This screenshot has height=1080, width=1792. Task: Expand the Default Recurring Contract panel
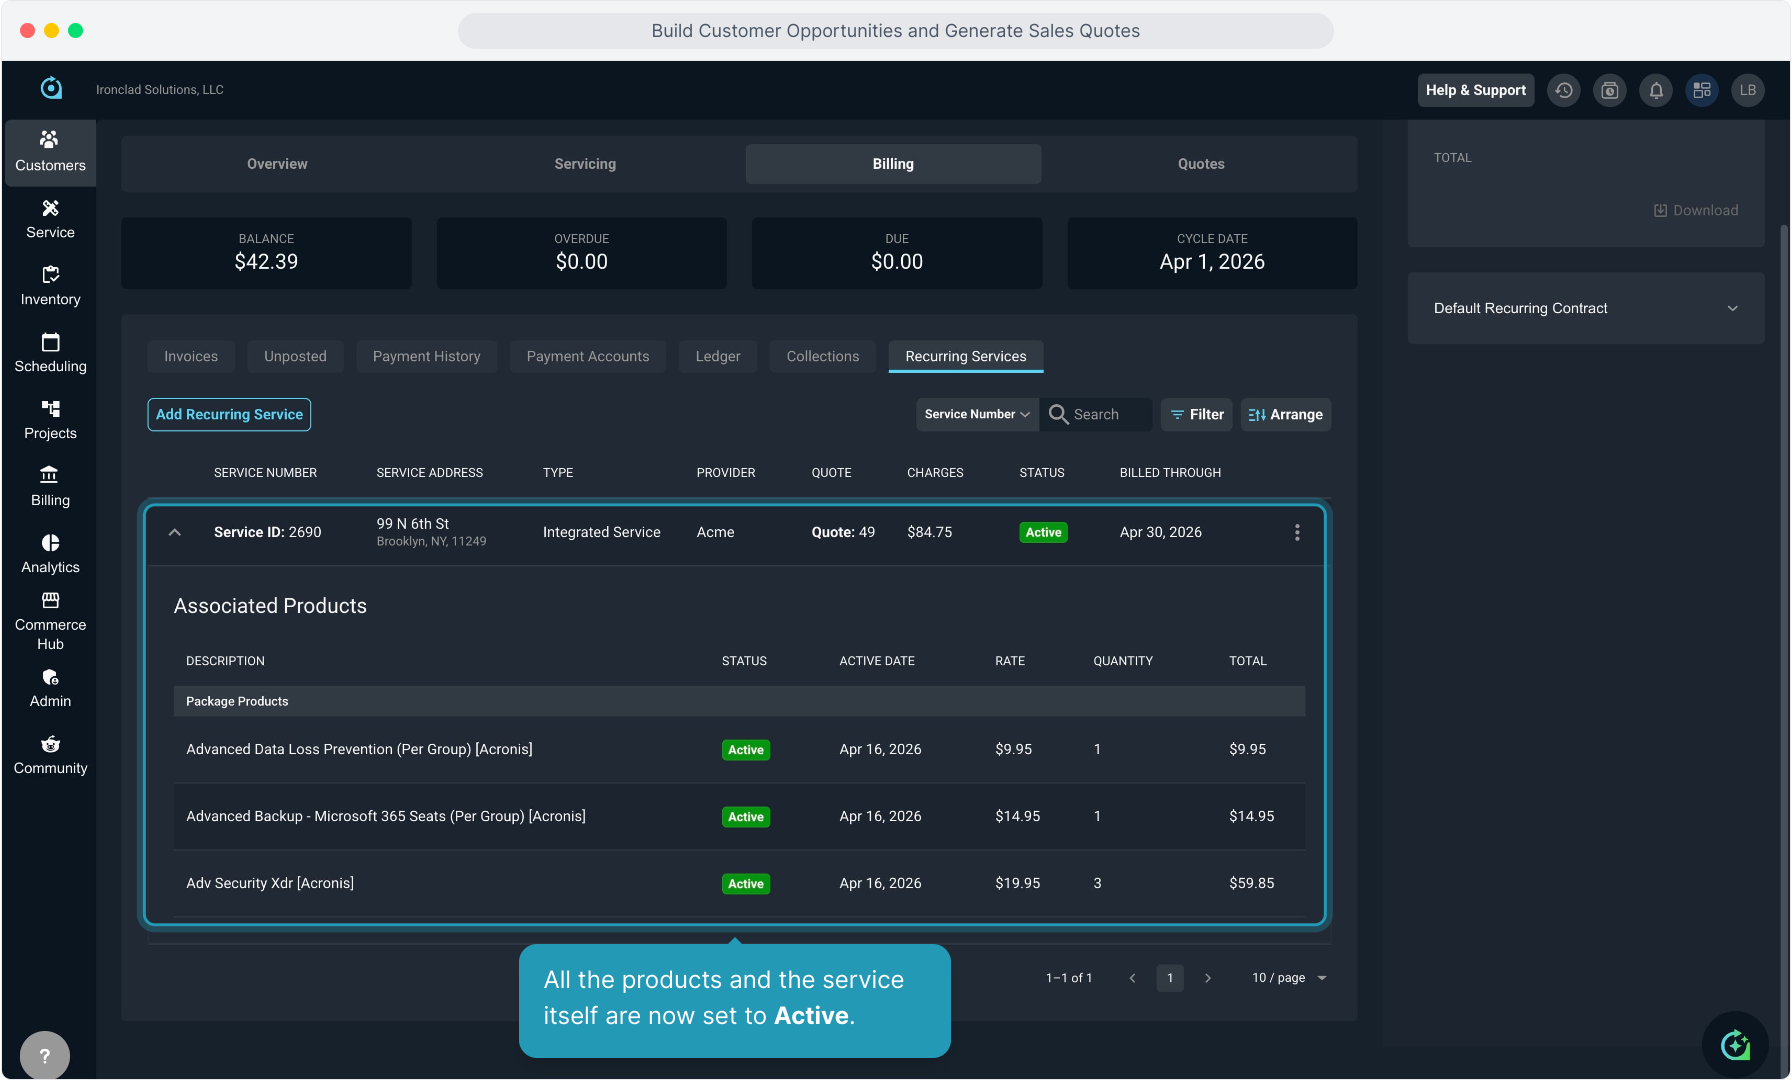(1732, 308)
